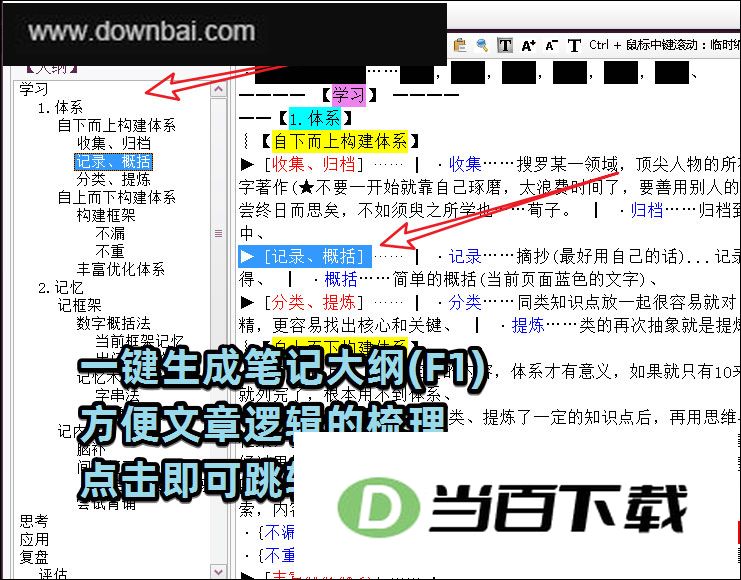
Task: Select 不漏 outline node
Action: click(x=110, y=233)
